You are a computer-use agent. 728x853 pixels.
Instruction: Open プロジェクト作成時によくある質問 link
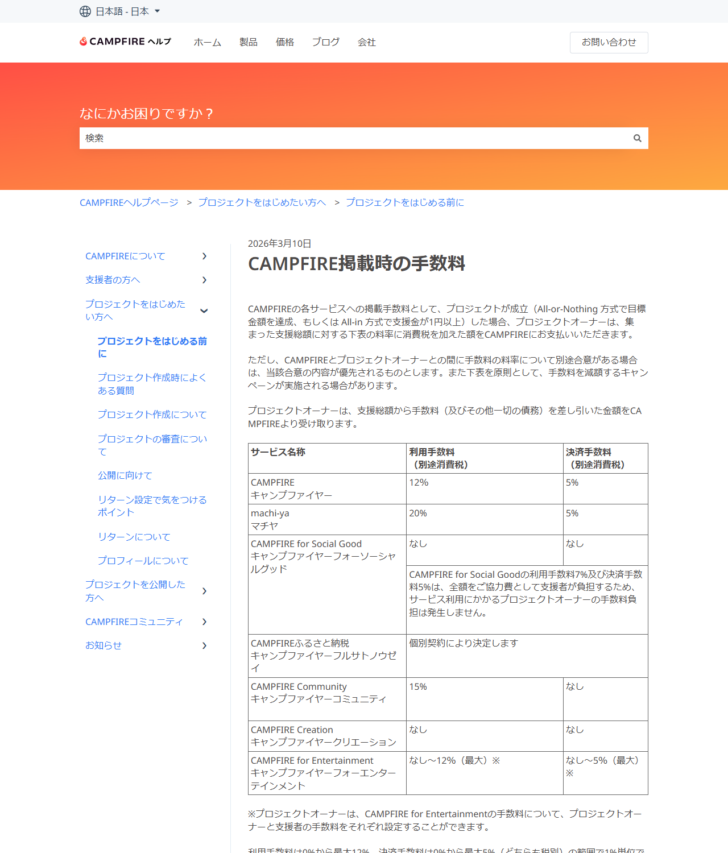[152, 384]
